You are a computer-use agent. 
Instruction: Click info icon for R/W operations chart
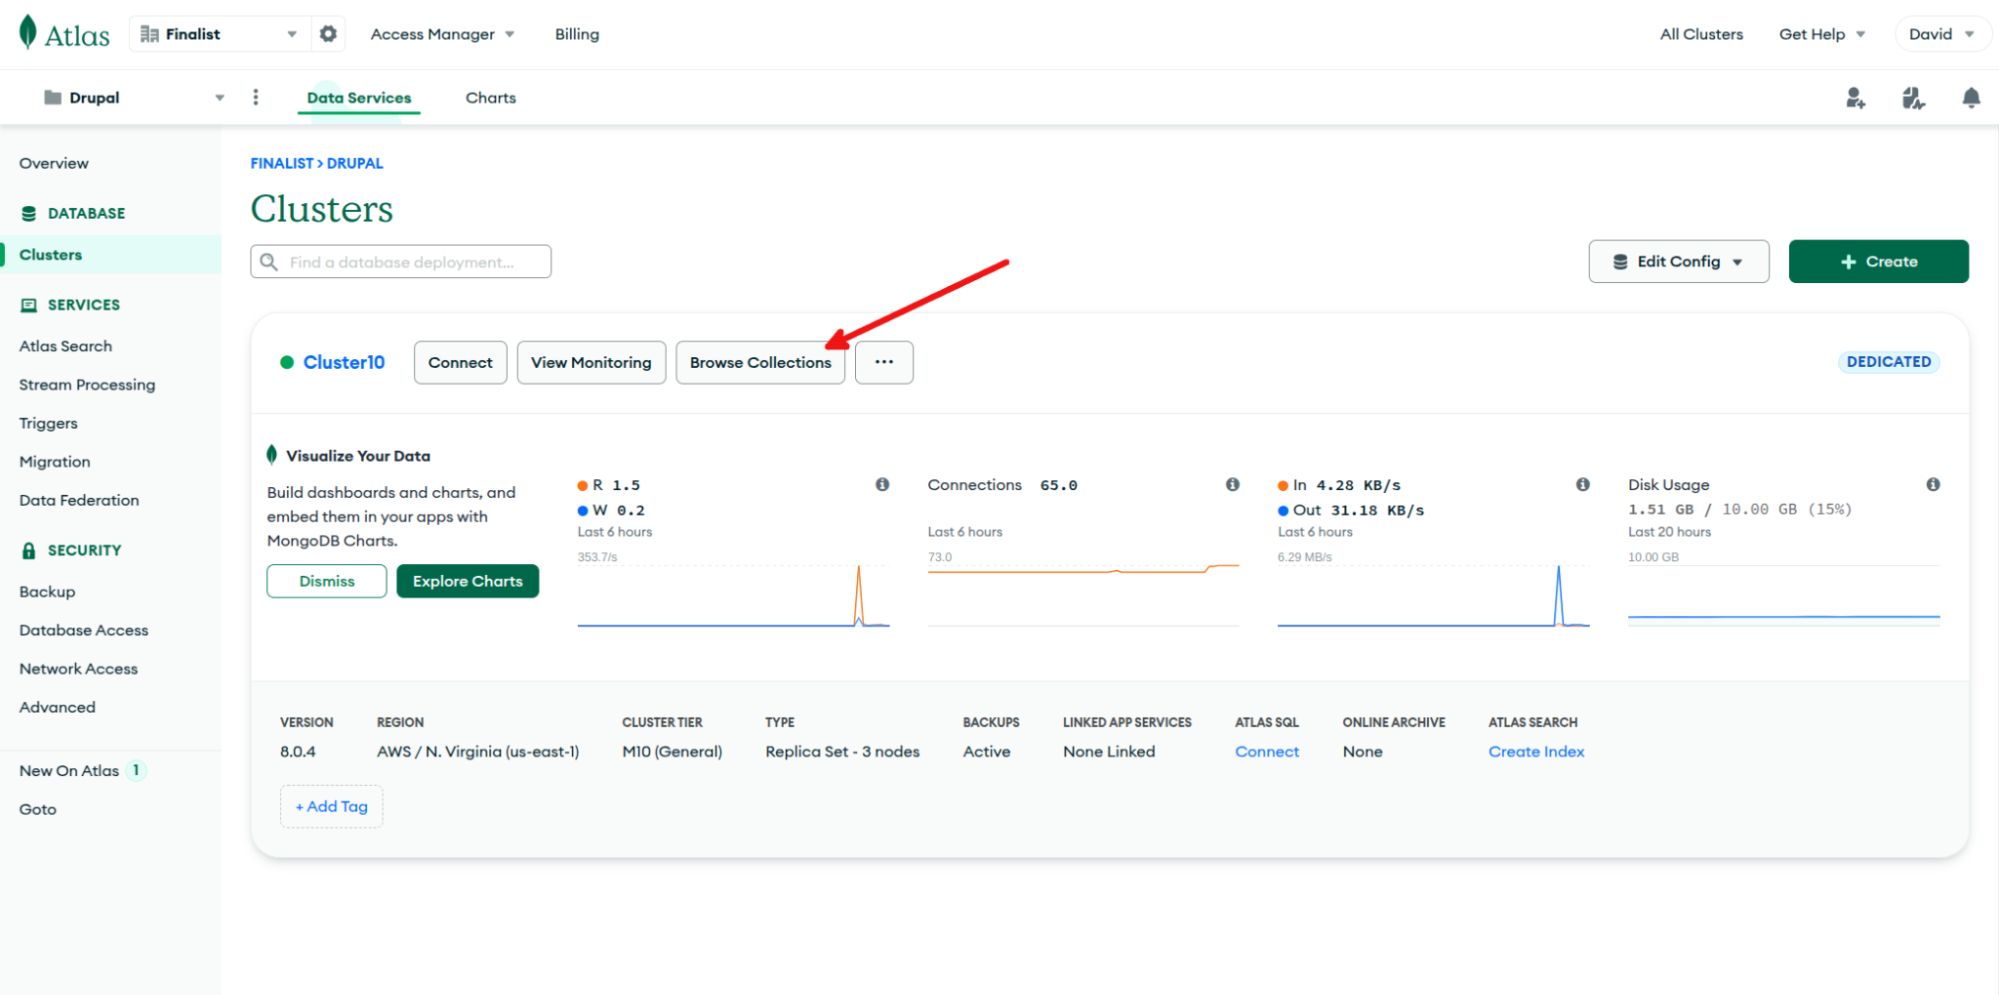882,485
